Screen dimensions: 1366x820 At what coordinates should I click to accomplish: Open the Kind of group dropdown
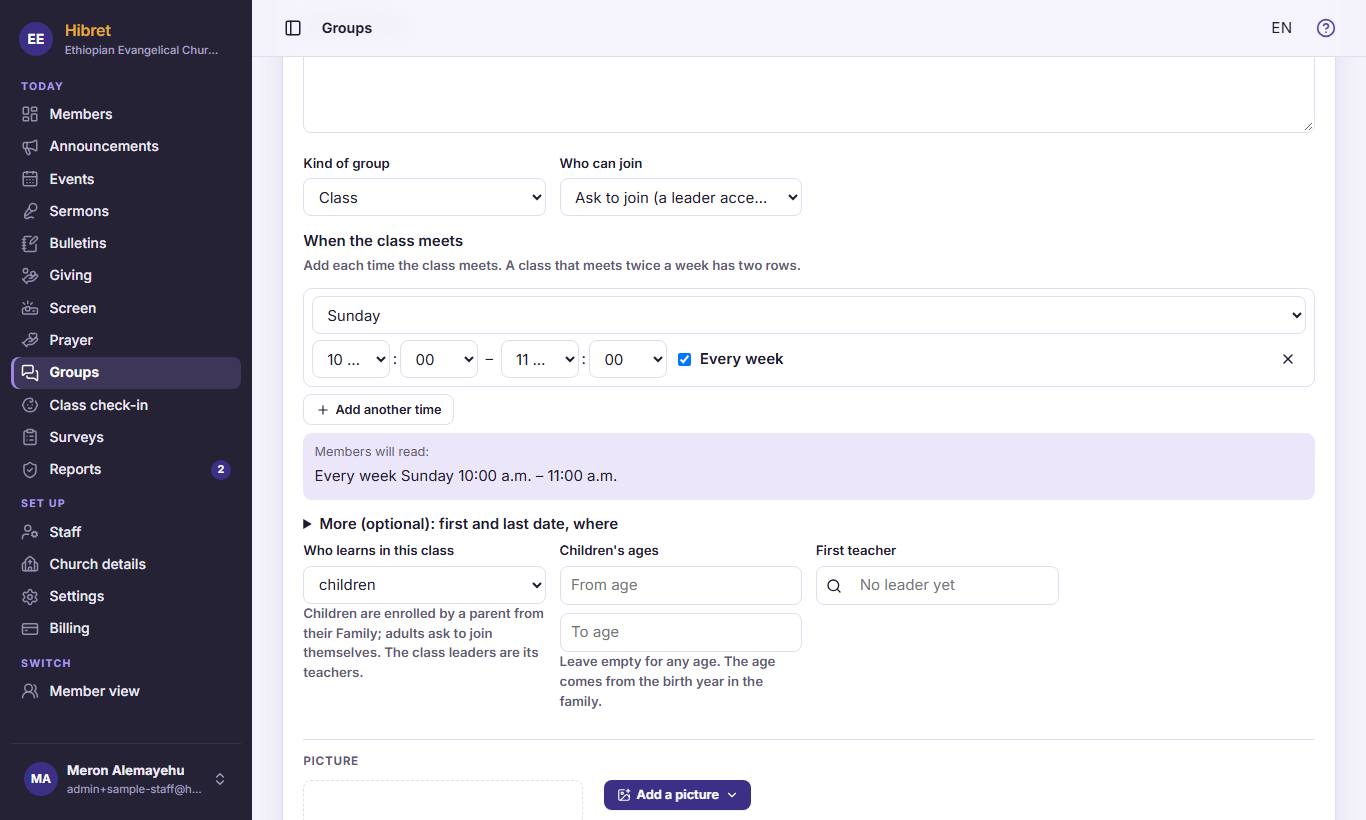(424, 197)
